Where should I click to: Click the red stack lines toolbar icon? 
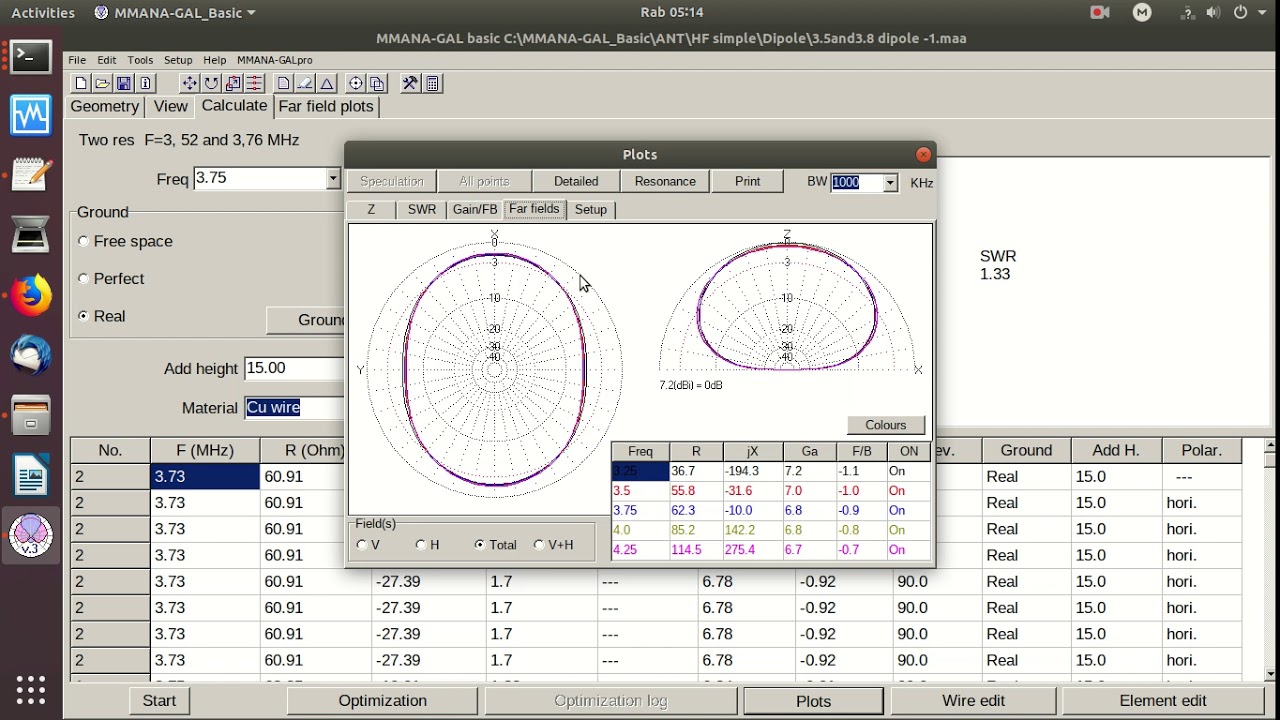pyautogui.click(x=254, y=84)
